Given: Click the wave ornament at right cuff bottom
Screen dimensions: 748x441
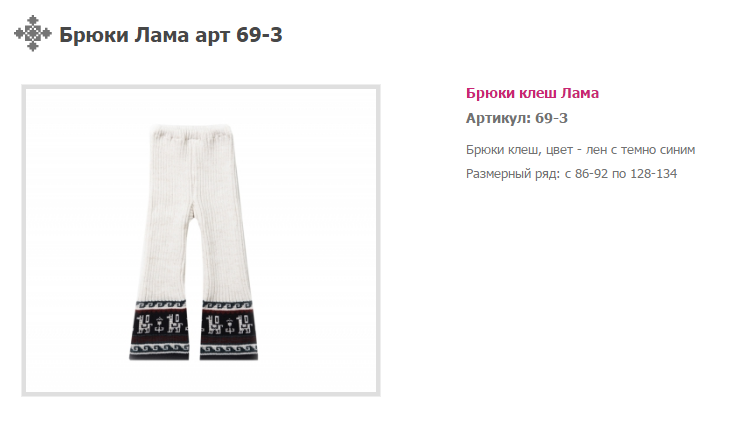Looking at the screenshot, I should [229, 349].
